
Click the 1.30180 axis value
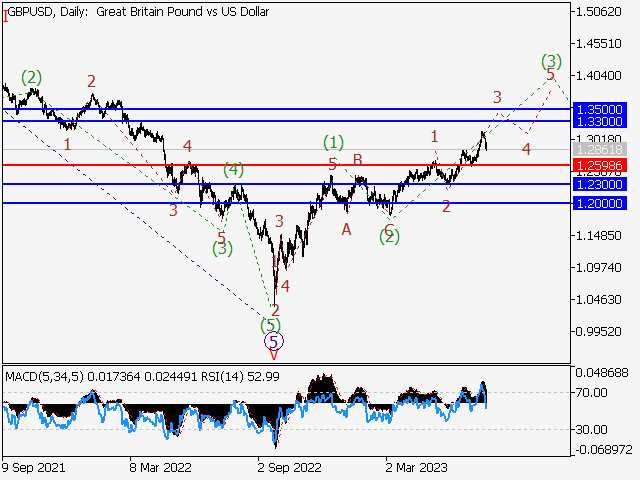(x=598, y=139)
